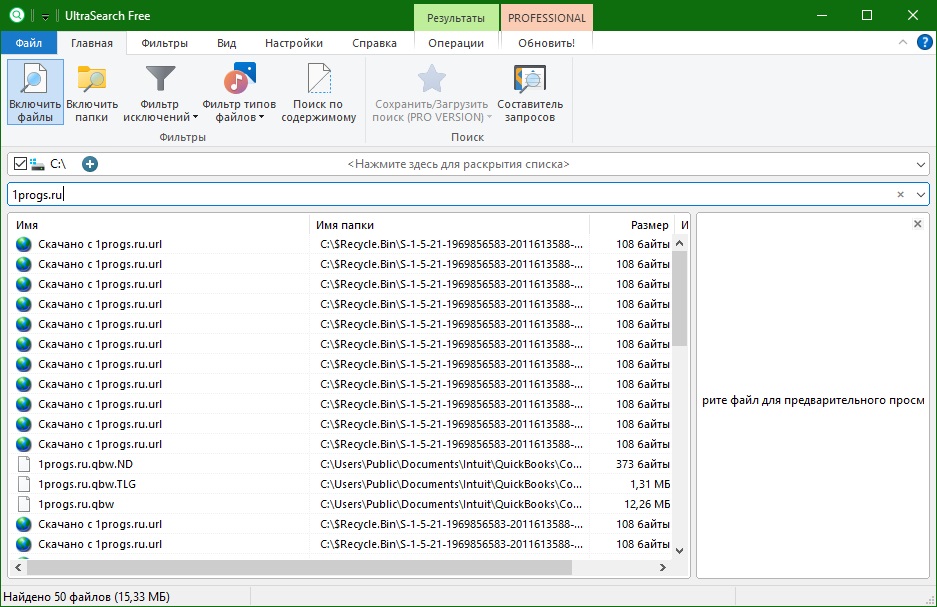Click the help question mark icon

[924, 42]
